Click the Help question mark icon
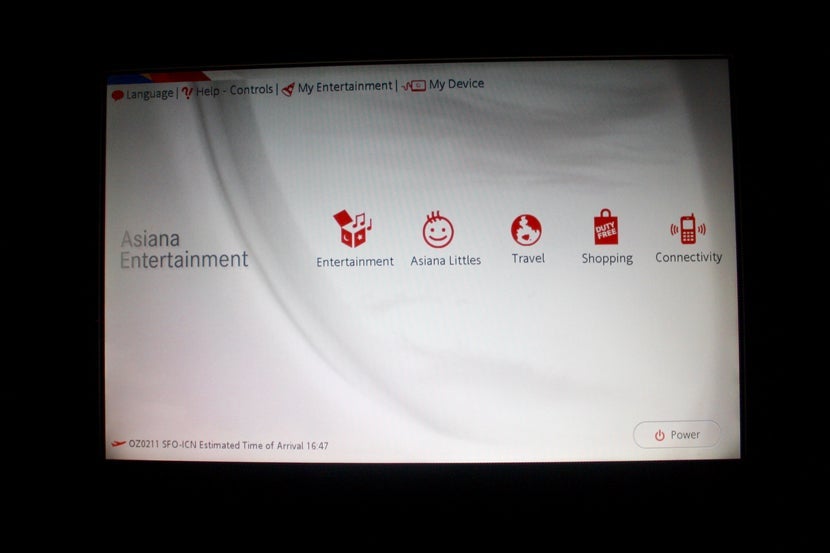The image size is (830, 553). [187, 93]
